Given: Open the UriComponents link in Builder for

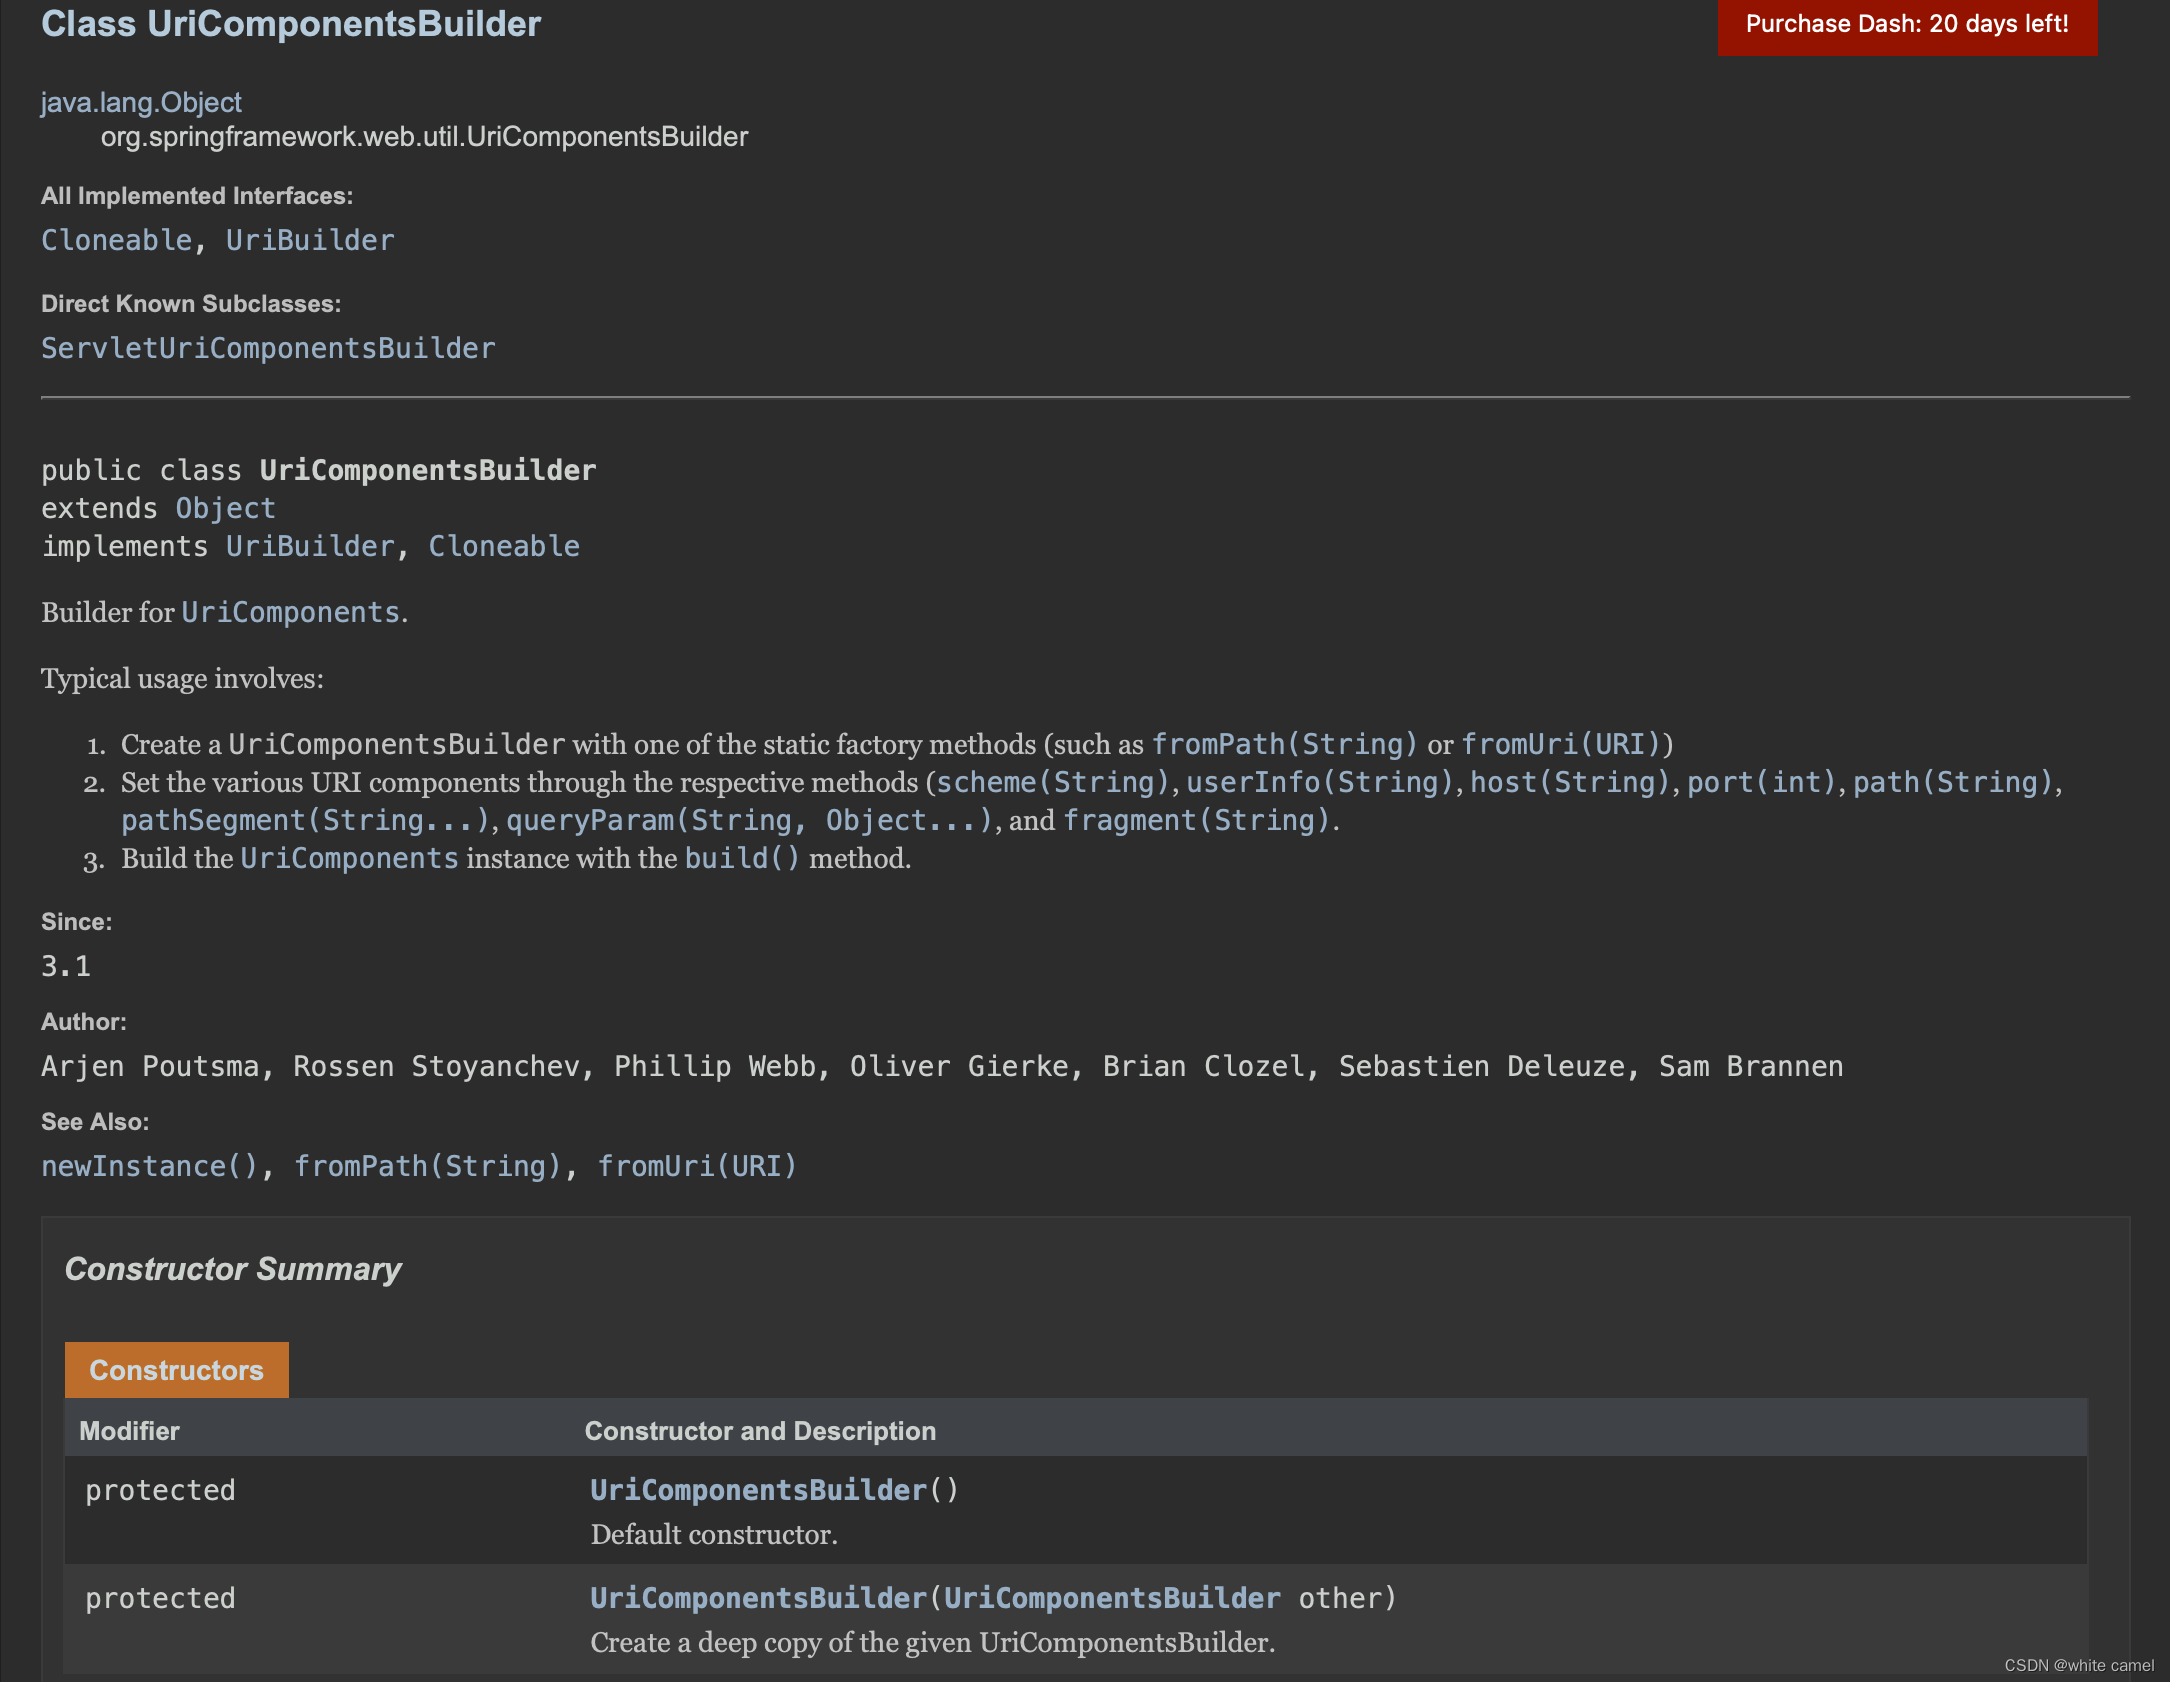Looking at the screenshot, I should 290,612.
